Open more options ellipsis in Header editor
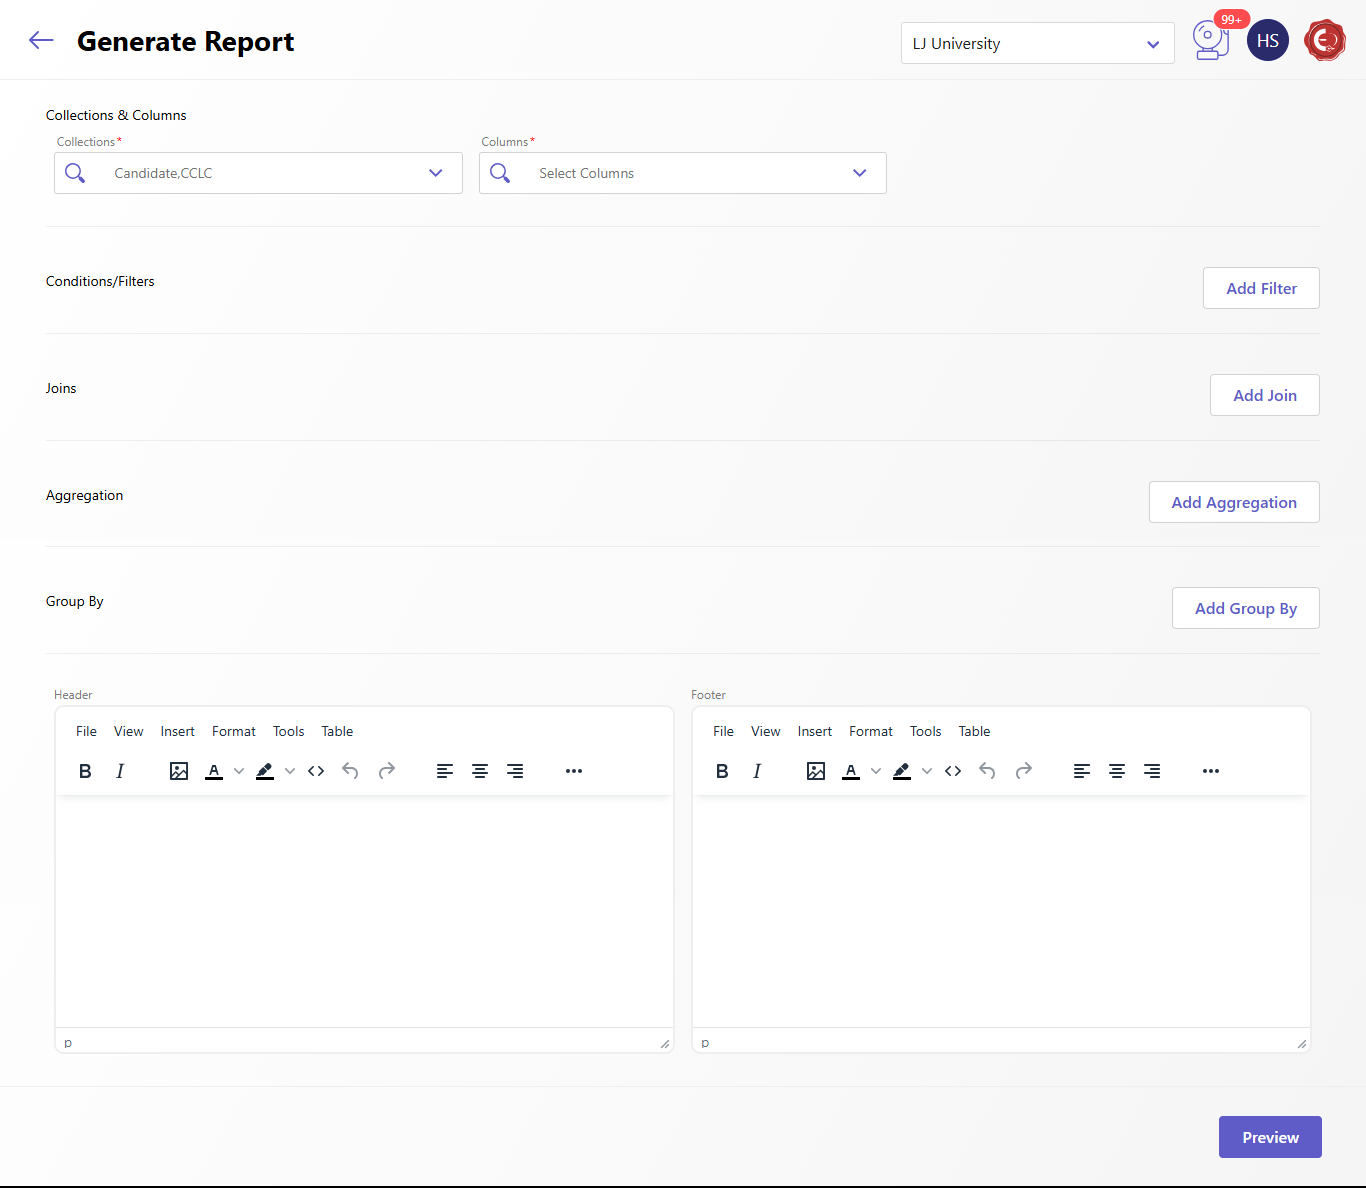The image size is (1366, 1188). [574, 771]
